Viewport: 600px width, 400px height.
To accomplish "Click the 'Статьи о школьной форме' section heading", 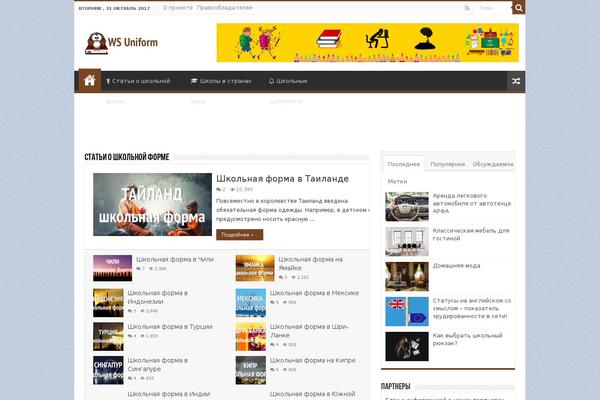I will tap(127, 157).
